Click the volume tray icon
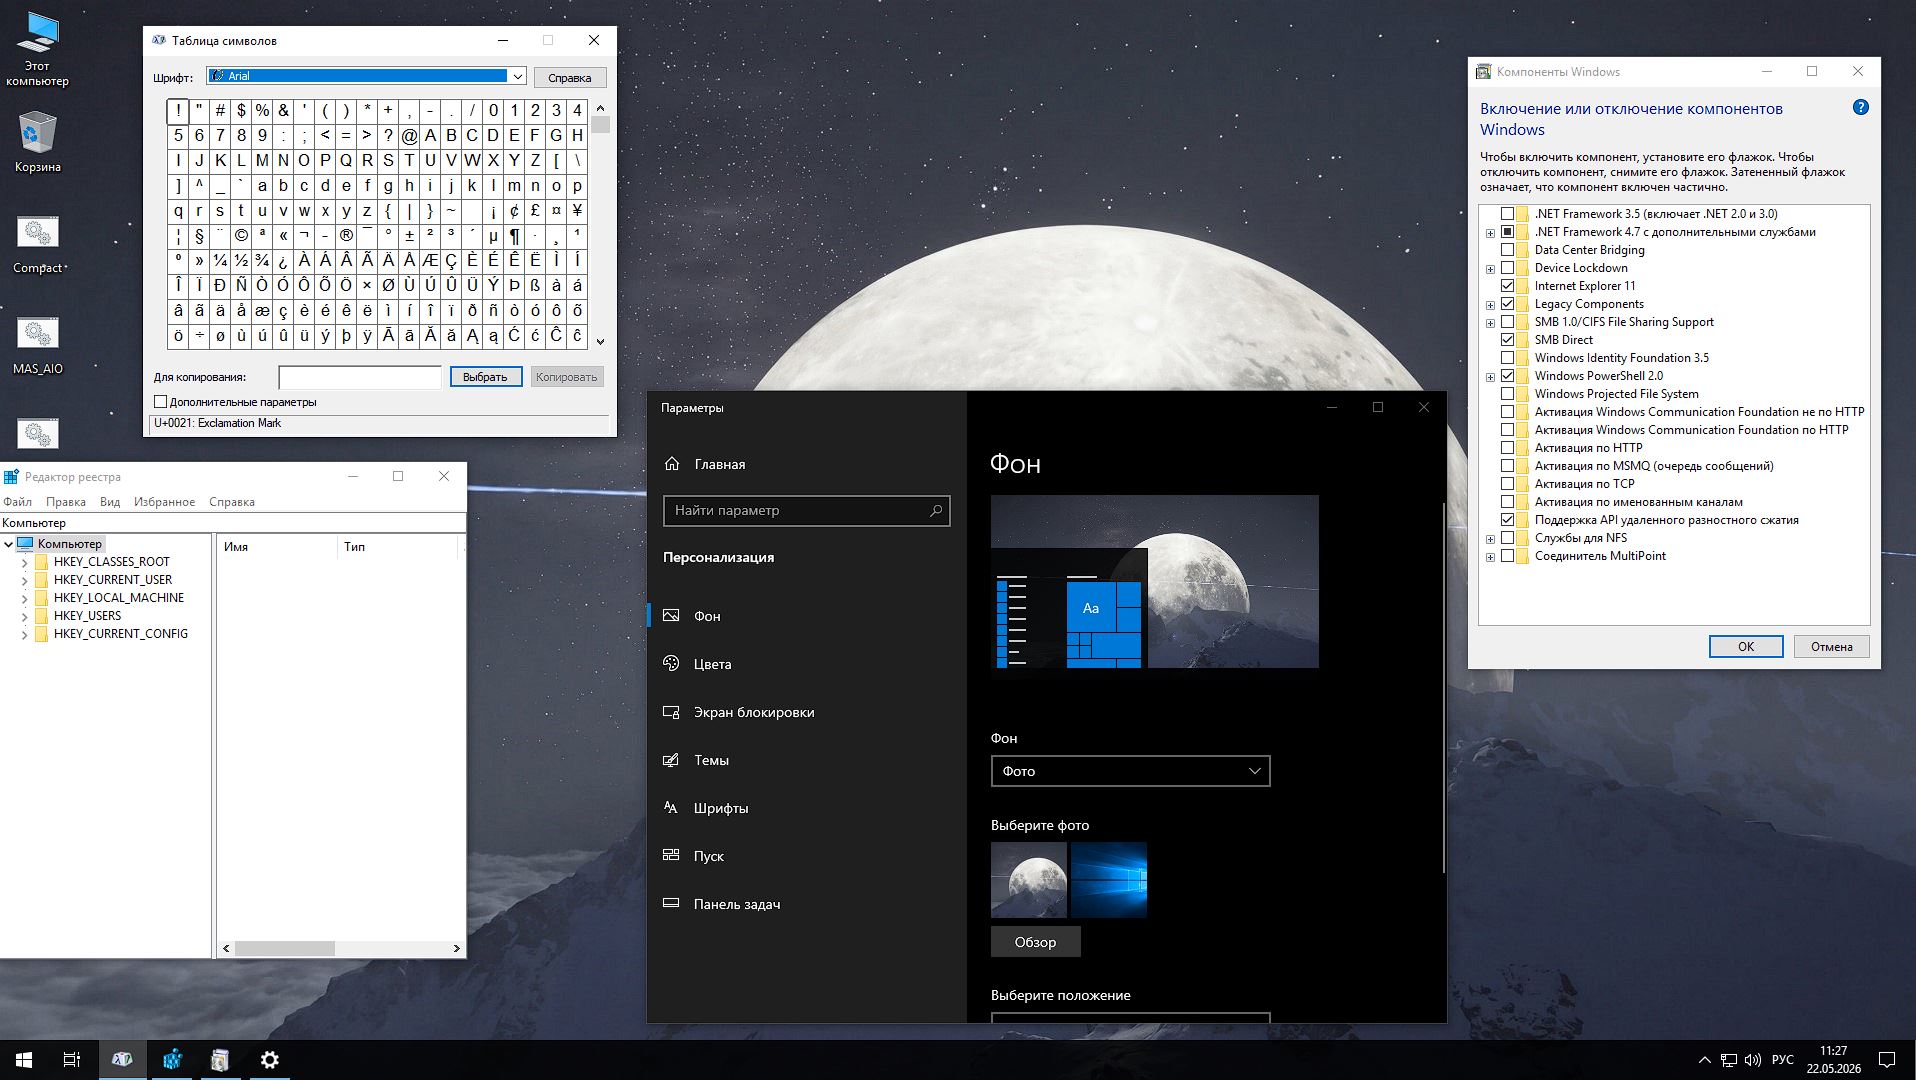Viewport: 1916px width, 1080px height. tap(1753, 1060)
